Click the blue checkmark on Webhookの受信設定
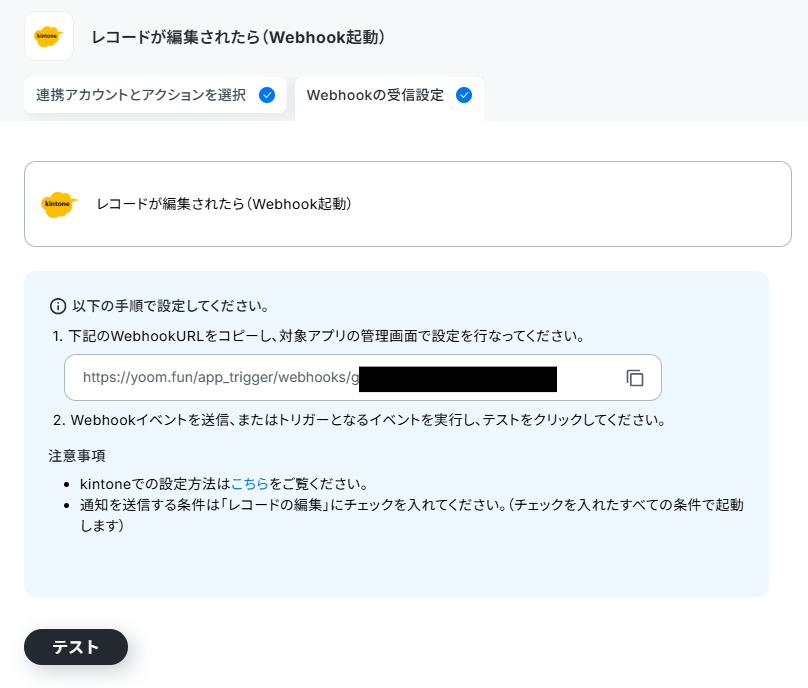This screenshot has width=808, height=688. pos(464,95)
